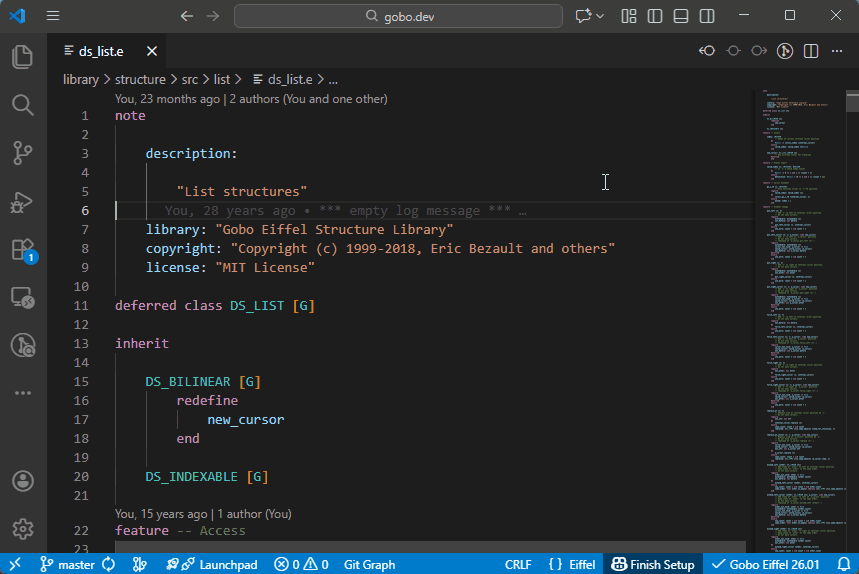Toggle the primary side bar visibility
This screenshot has height=574, width=859.
point(655,16)
